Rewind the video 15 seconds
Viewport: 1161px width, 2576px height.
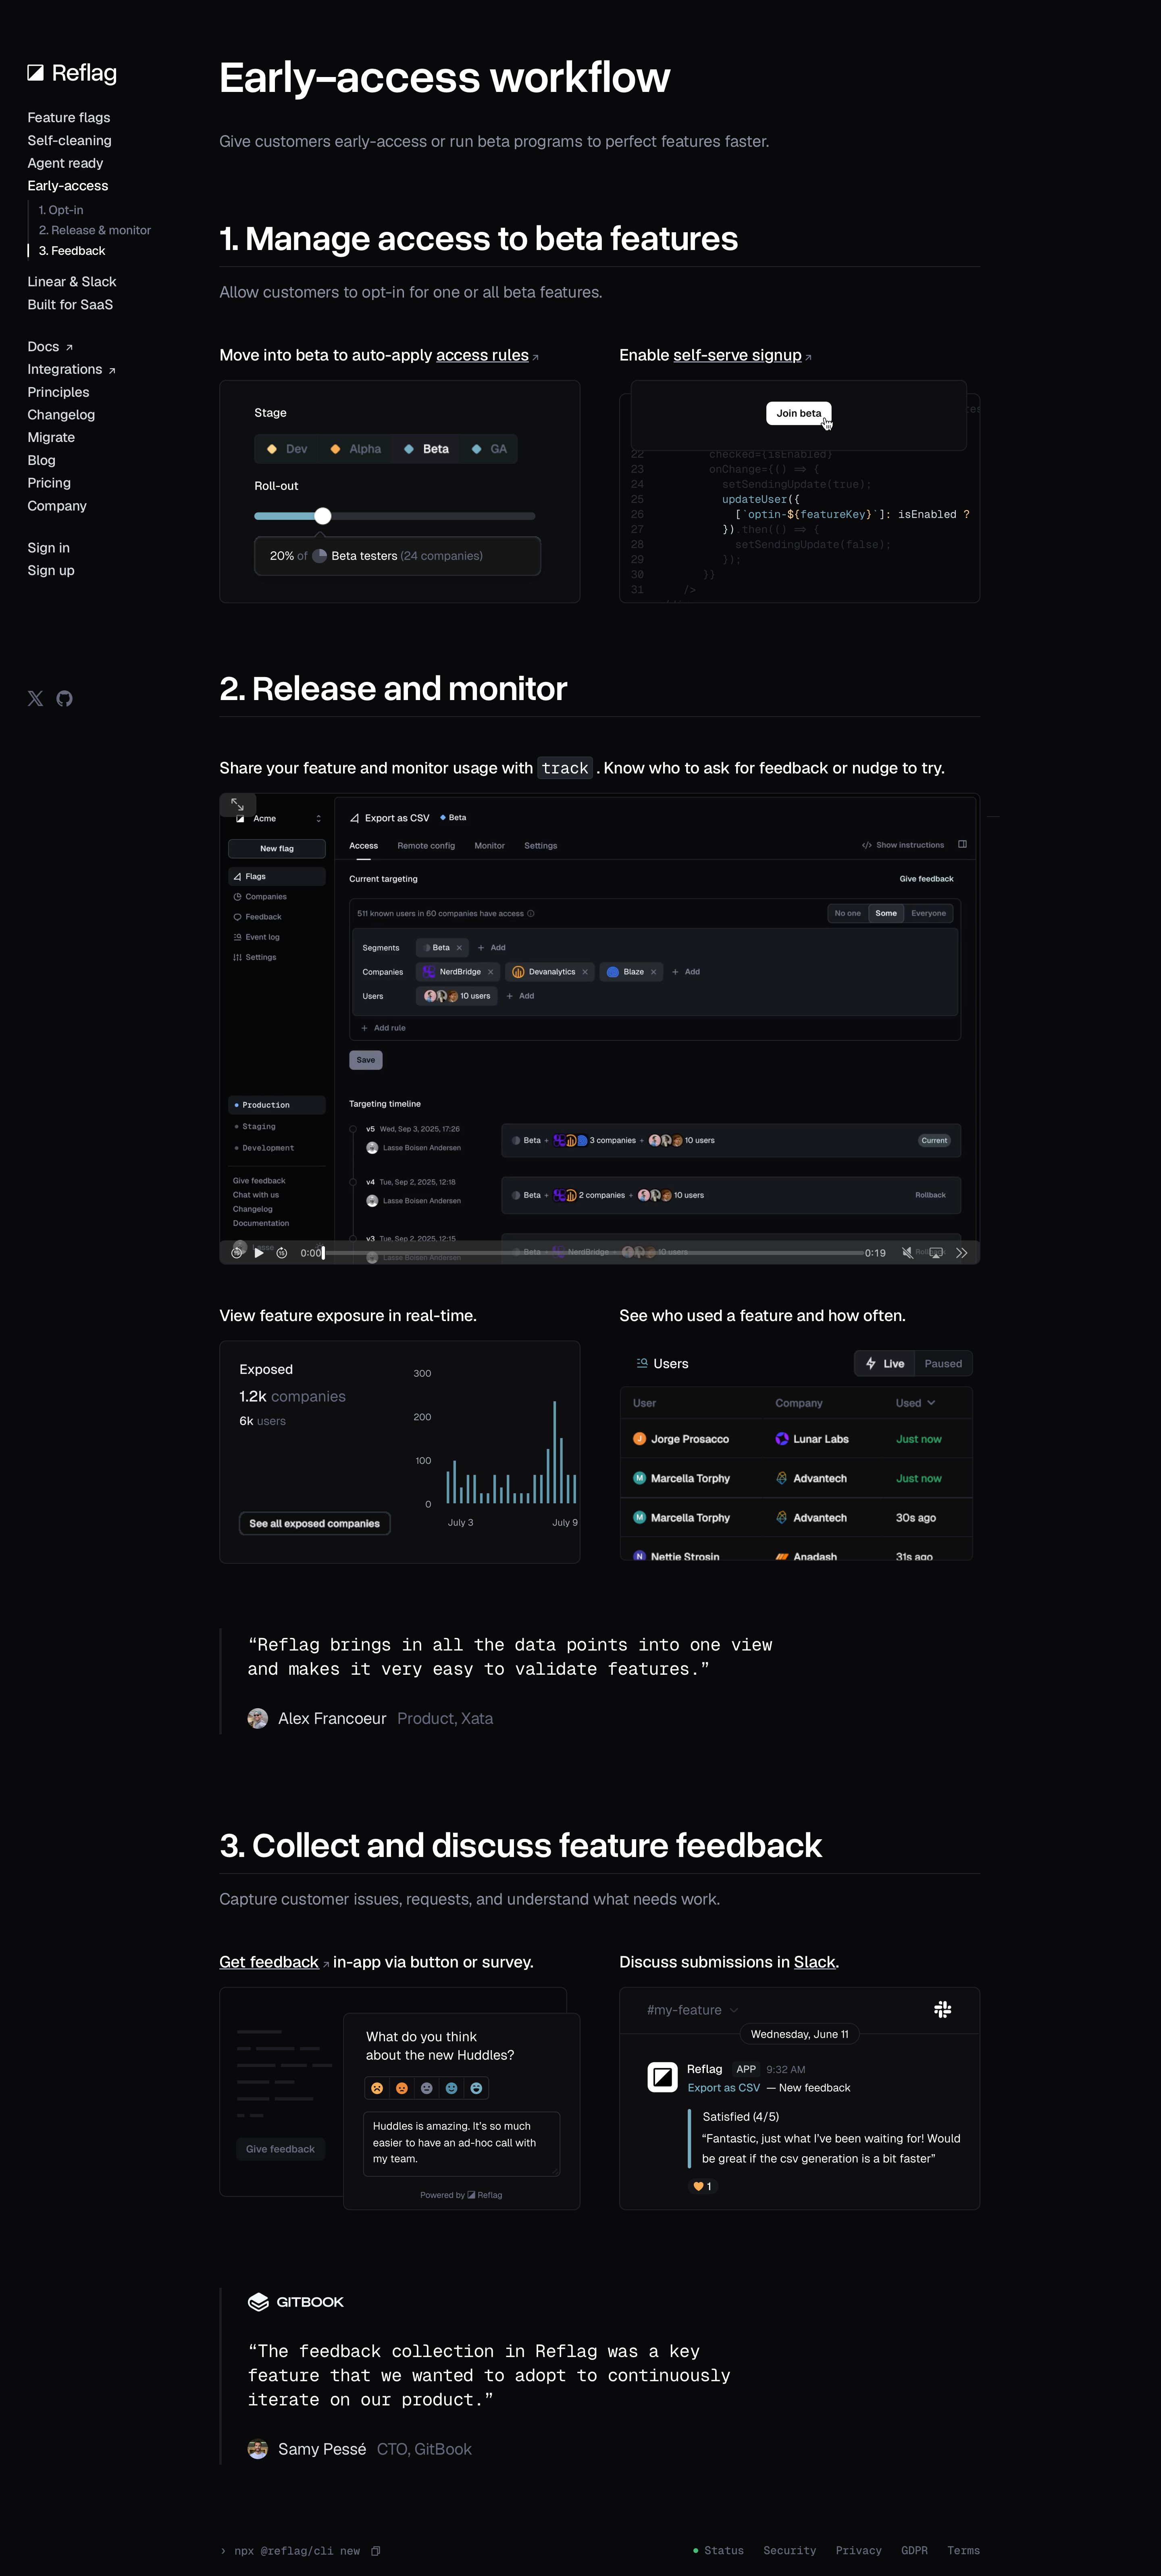click(x=237, y=1252)
